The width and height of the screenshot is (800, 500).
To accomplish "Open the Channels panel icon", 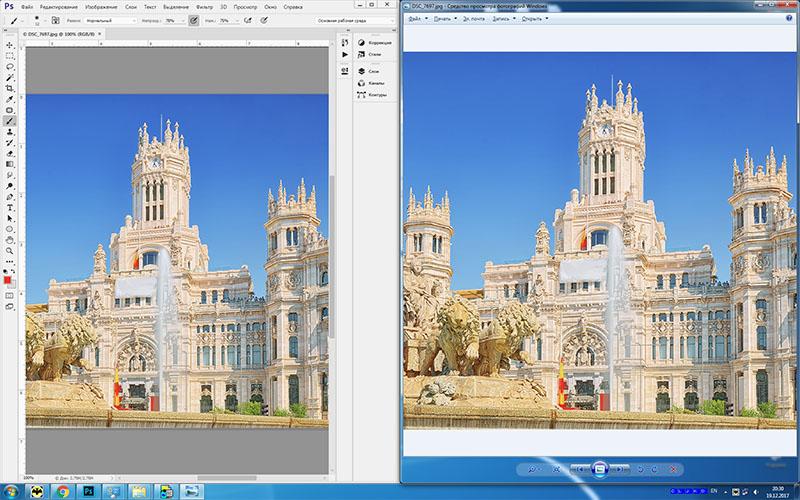I will 361,83.
